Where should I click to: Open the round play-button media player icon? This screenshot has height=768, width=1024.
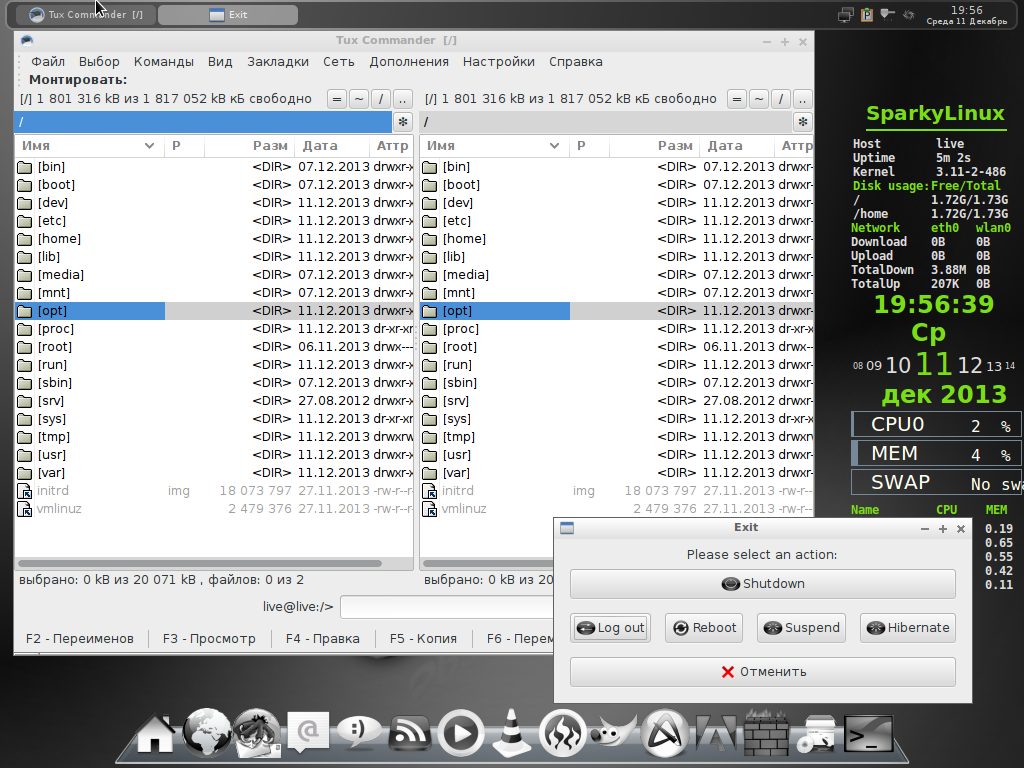[460, 734]
